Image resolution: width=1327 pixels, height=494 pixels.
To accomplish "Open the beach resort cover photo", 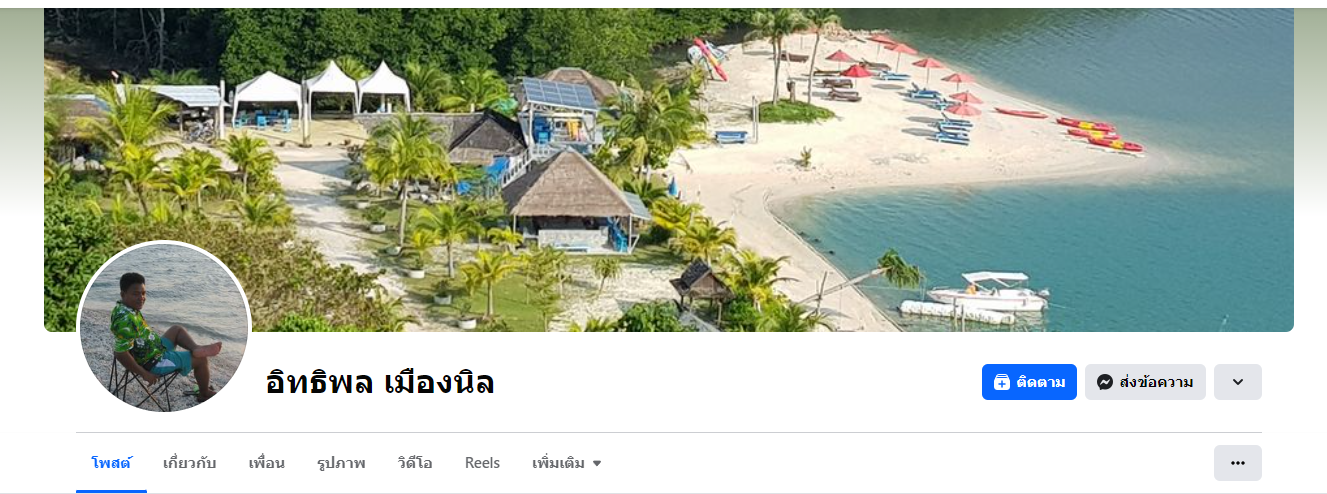I will coord(669,170).
